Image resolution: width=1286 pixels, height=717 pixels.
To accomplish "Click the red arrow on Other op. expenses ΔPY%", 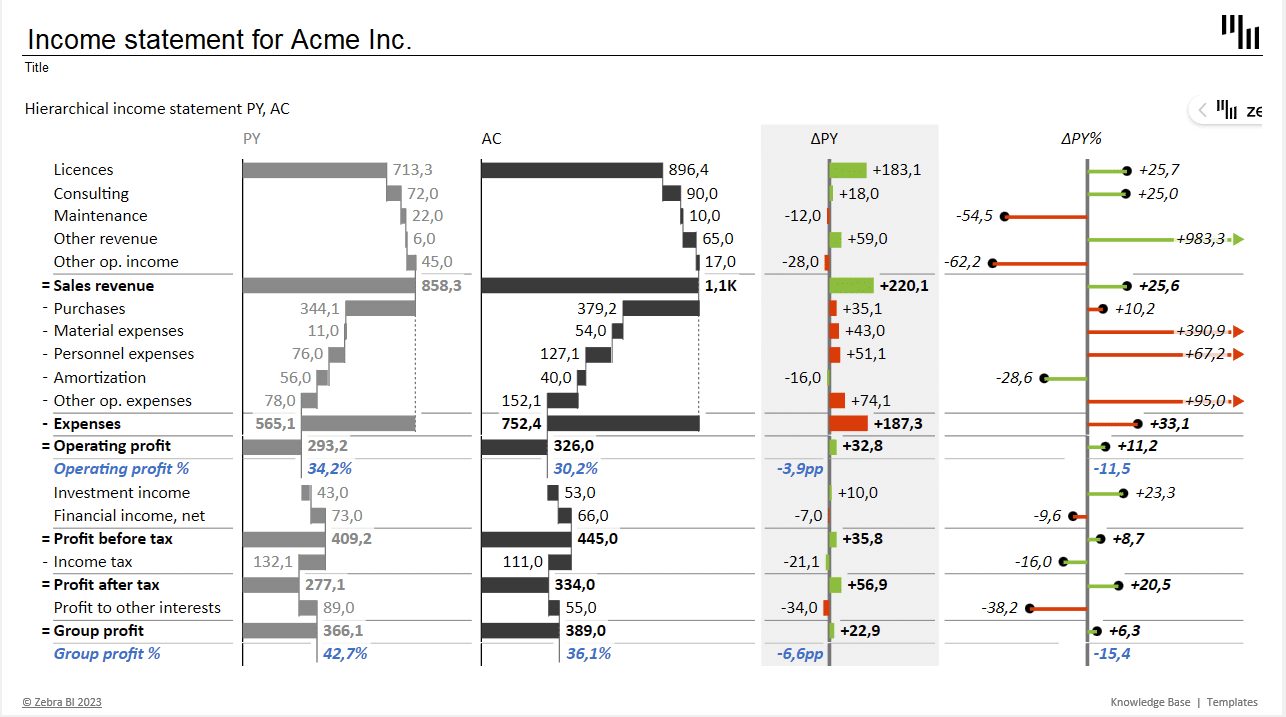I will point(1239,401).
